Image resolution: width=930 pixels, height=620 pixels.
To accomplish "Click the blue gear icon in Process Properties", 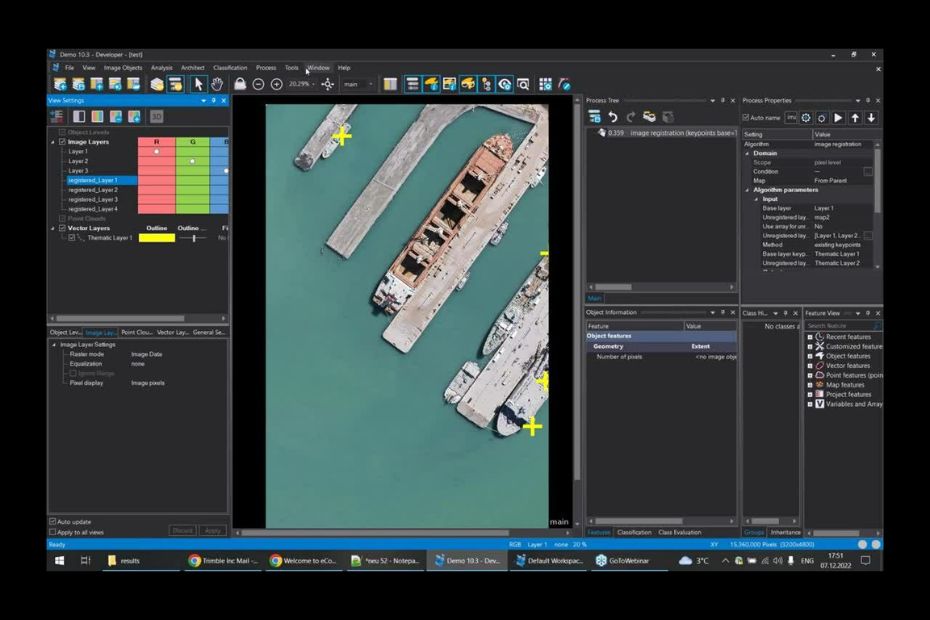I will point(805,117).
